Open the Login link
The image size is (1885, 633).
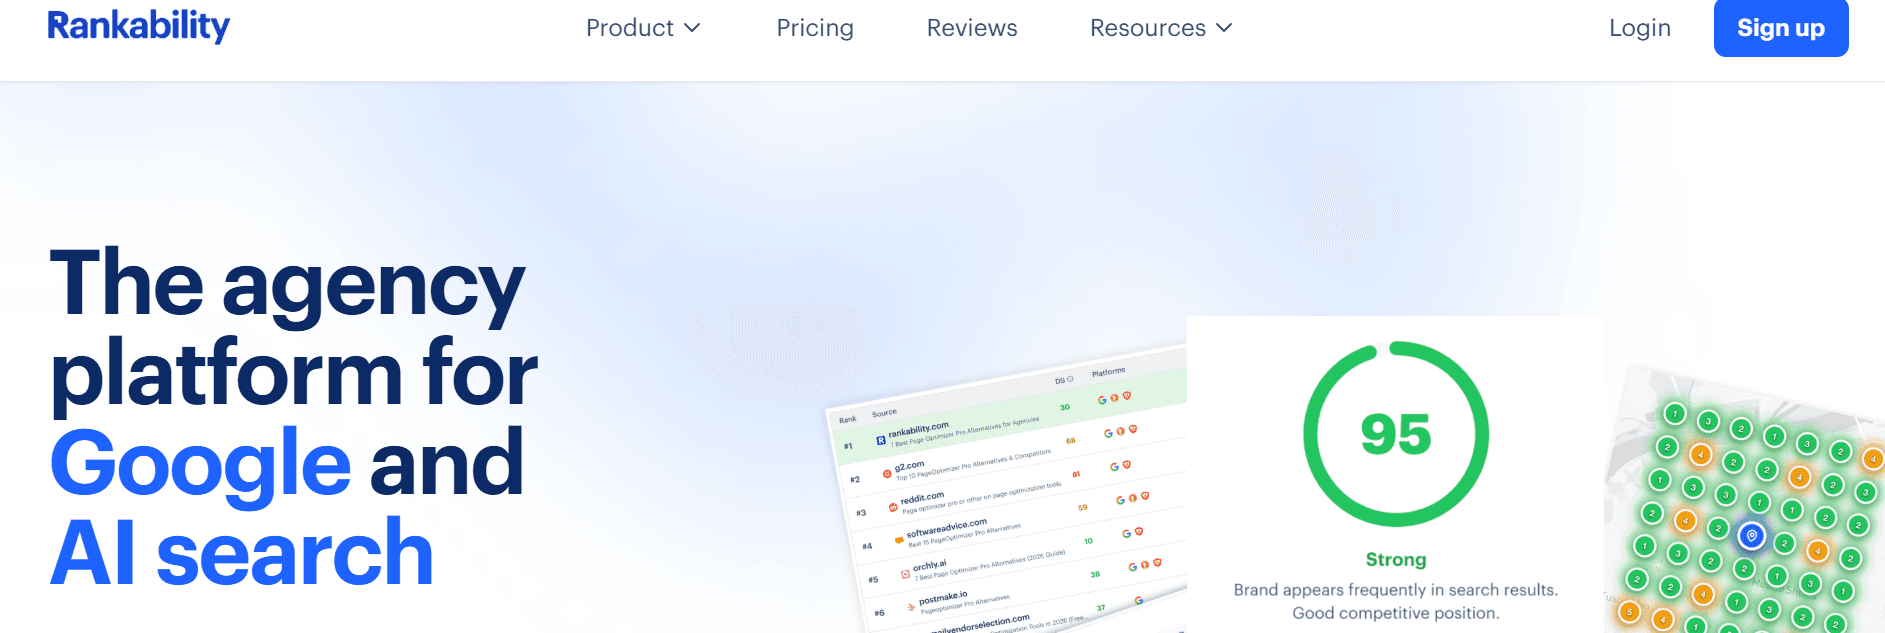pyautogui.click(x=1640, y=28)
